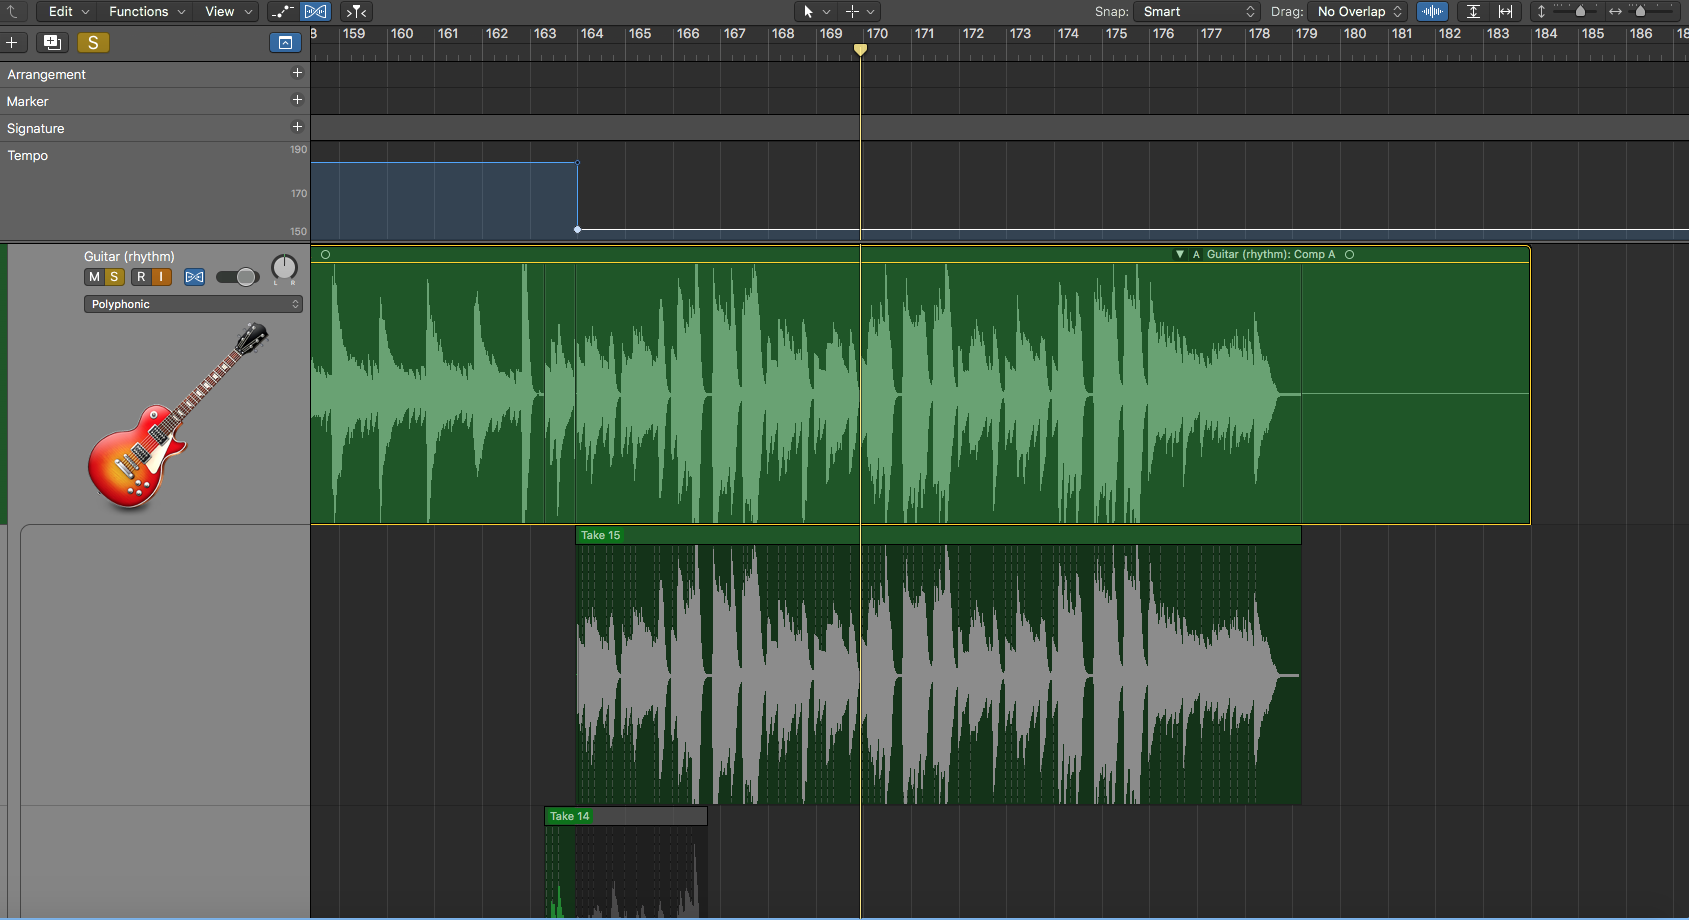Click the upper tempo point near bar 164
Image resolution: width=1689 pixels, height=920 pixels.
[x=577, y=162]
